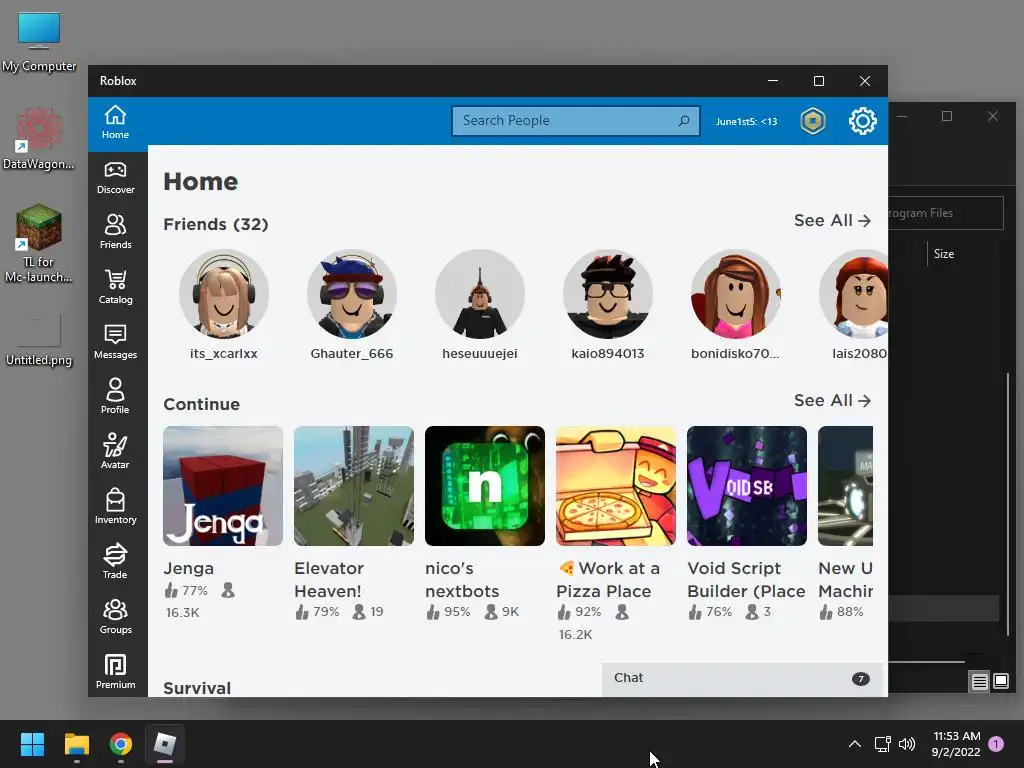Image resolution: width=1024 pixels, height=768 pixels.
Task: Open the notification badge in taskbar
Action: coord(996,744)
